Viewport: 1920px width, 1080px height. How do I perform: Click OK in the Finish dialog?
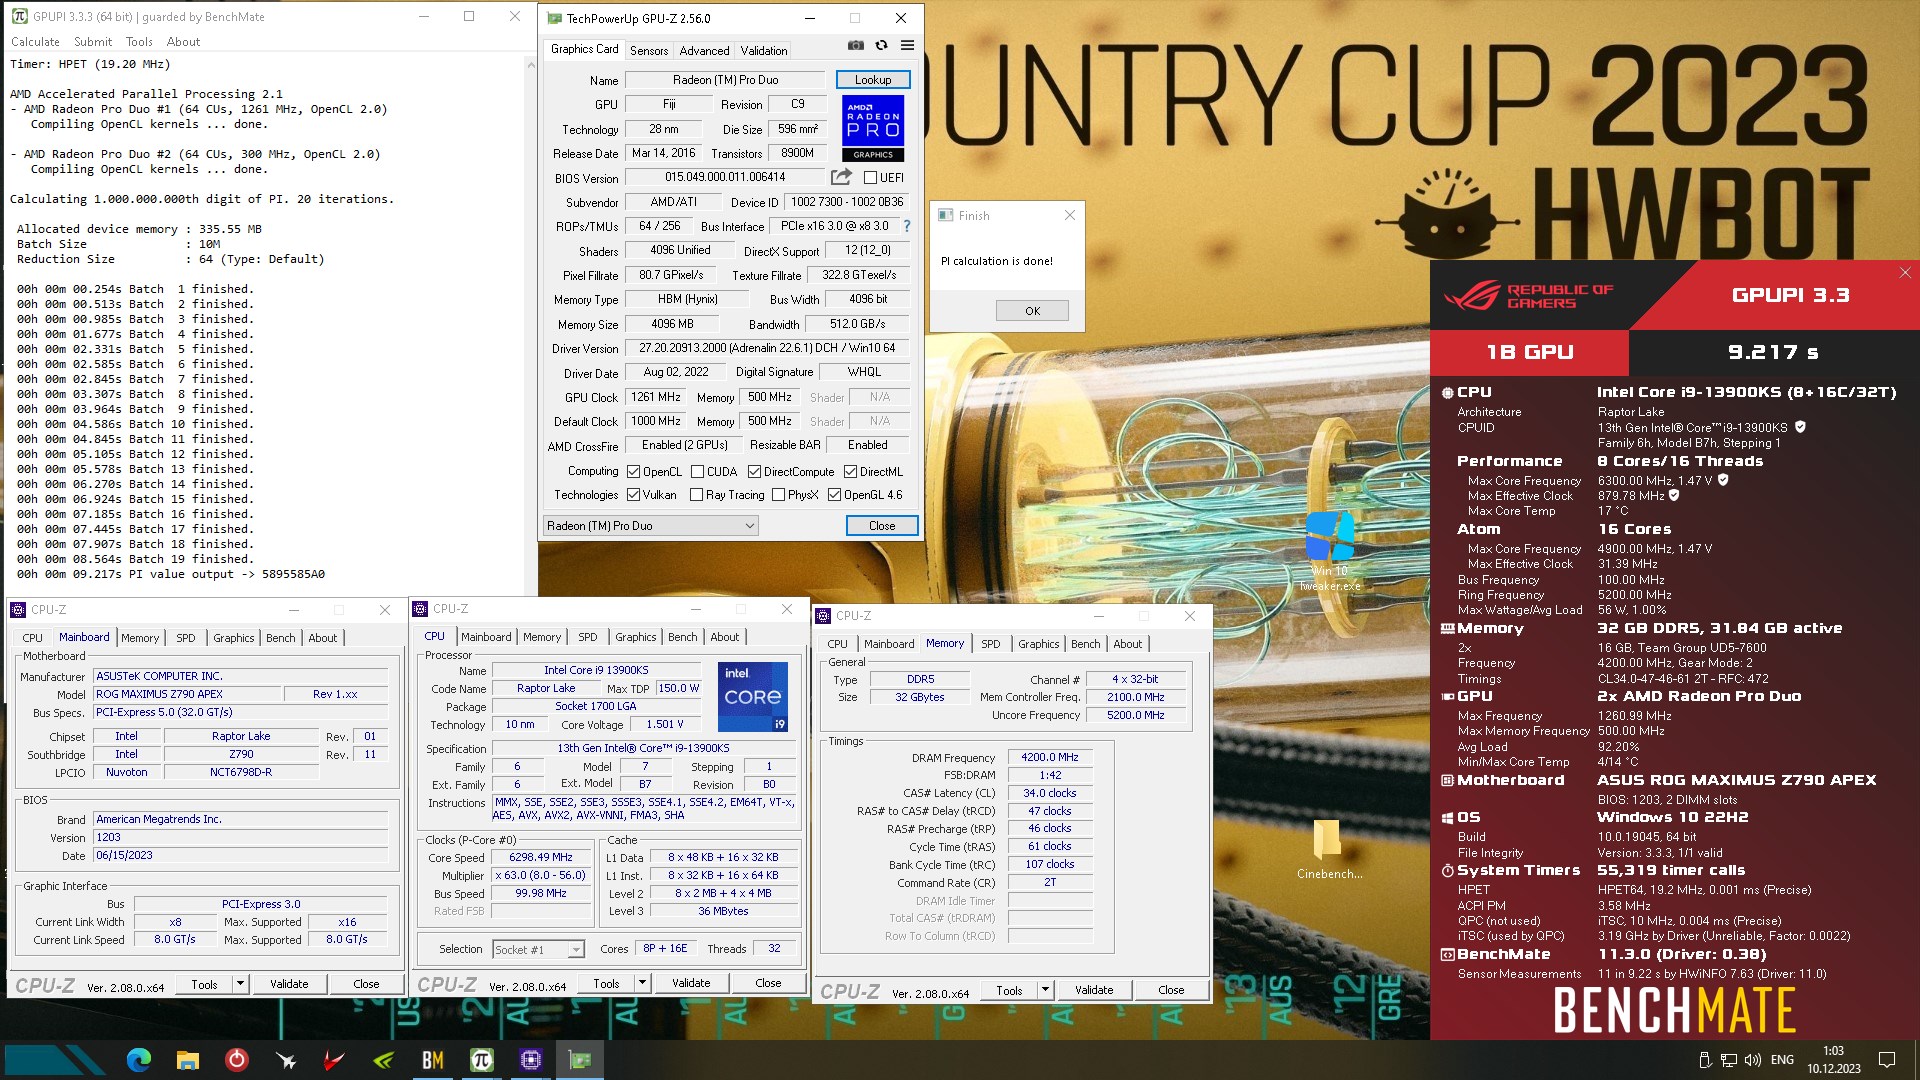tap(1032, 311)
